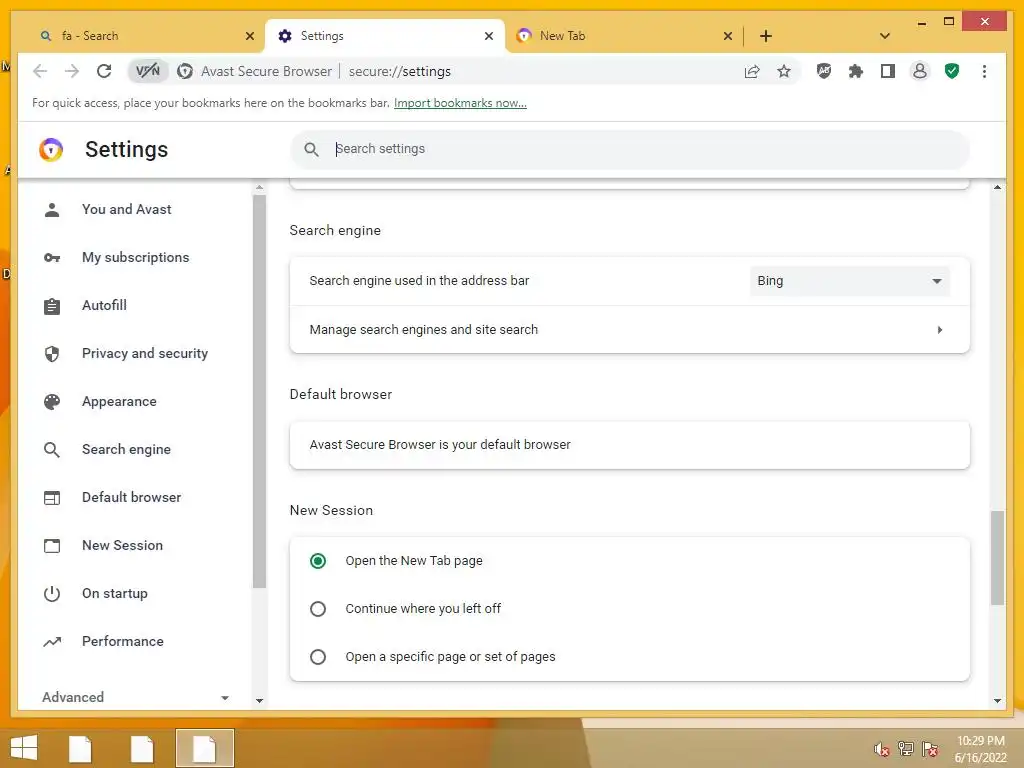This screenshot has height=768, width=1024.
Task: Click the second taskbar document icon
Action: point(142,748)
